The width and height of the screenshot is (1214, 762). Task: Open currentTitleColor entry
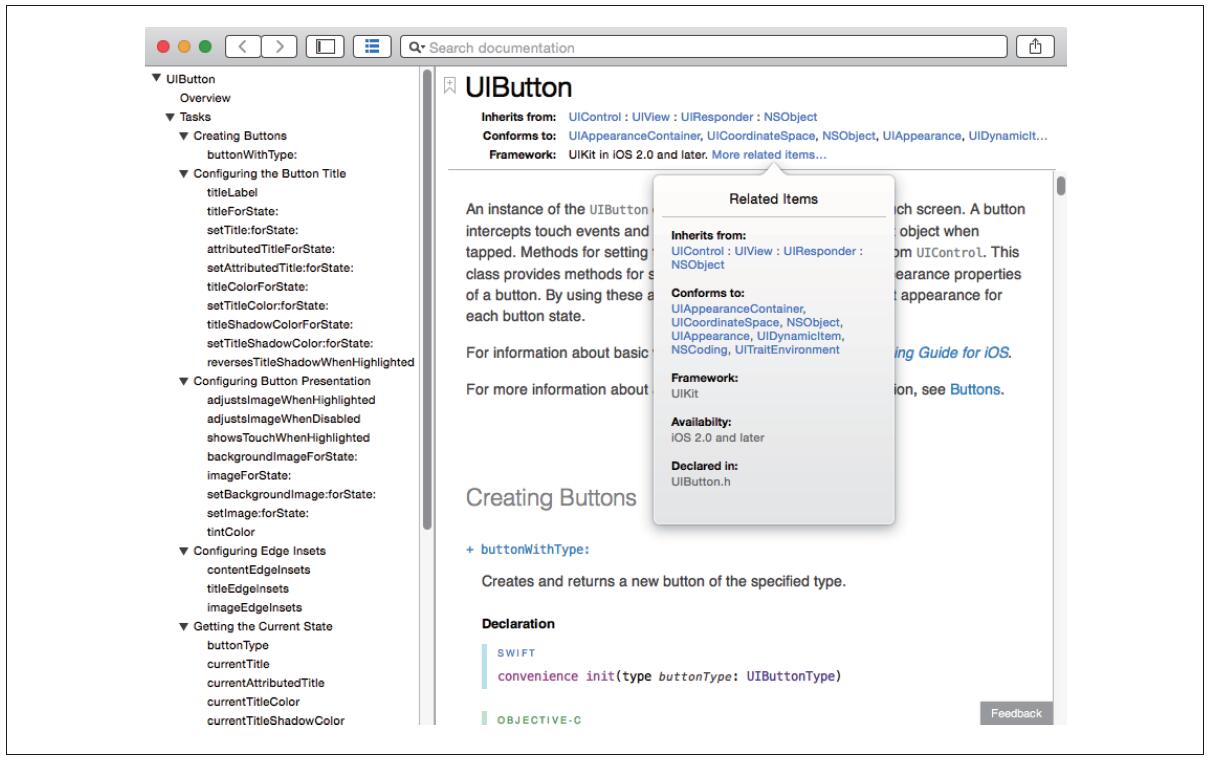[x=253, y=702]
